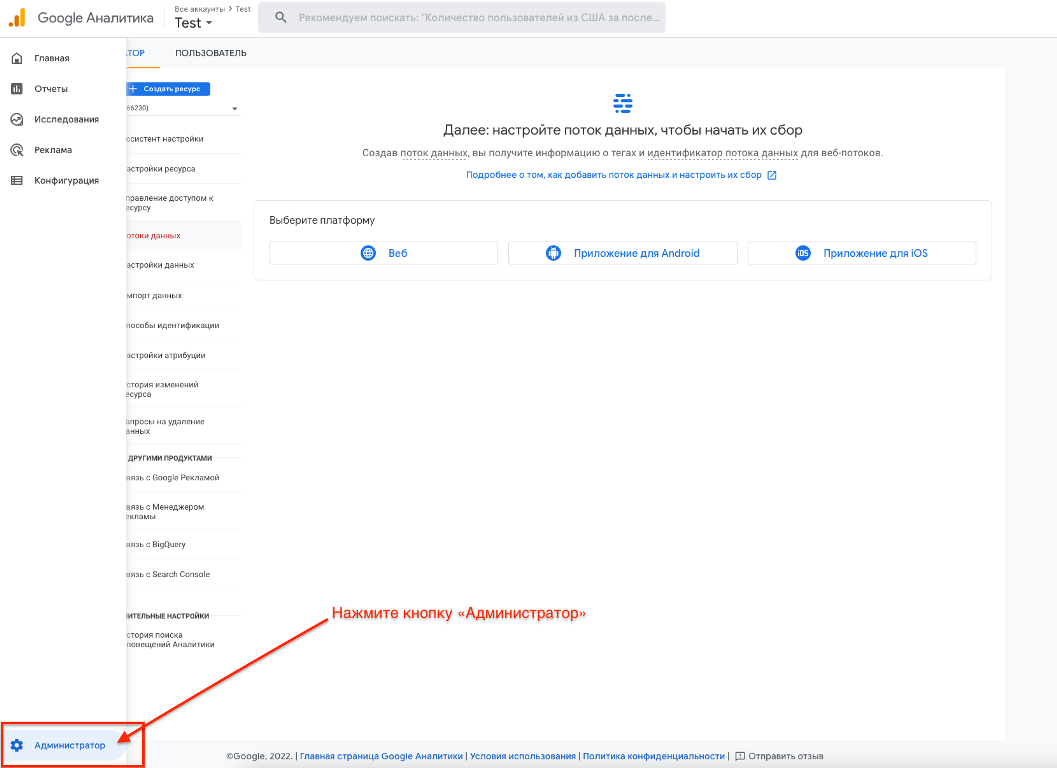Open the Реклама advertising icon
This screenshot has width=1057, height=768.
coord(17,150)
